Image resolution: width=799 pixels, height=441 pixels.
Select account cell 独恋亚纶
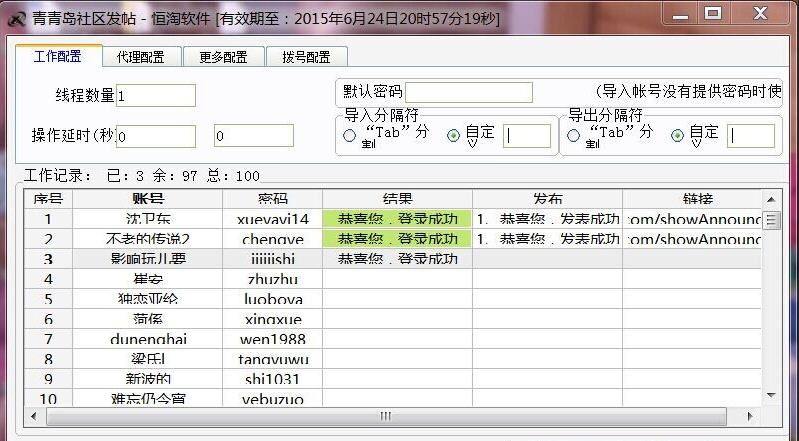point(148,299)
